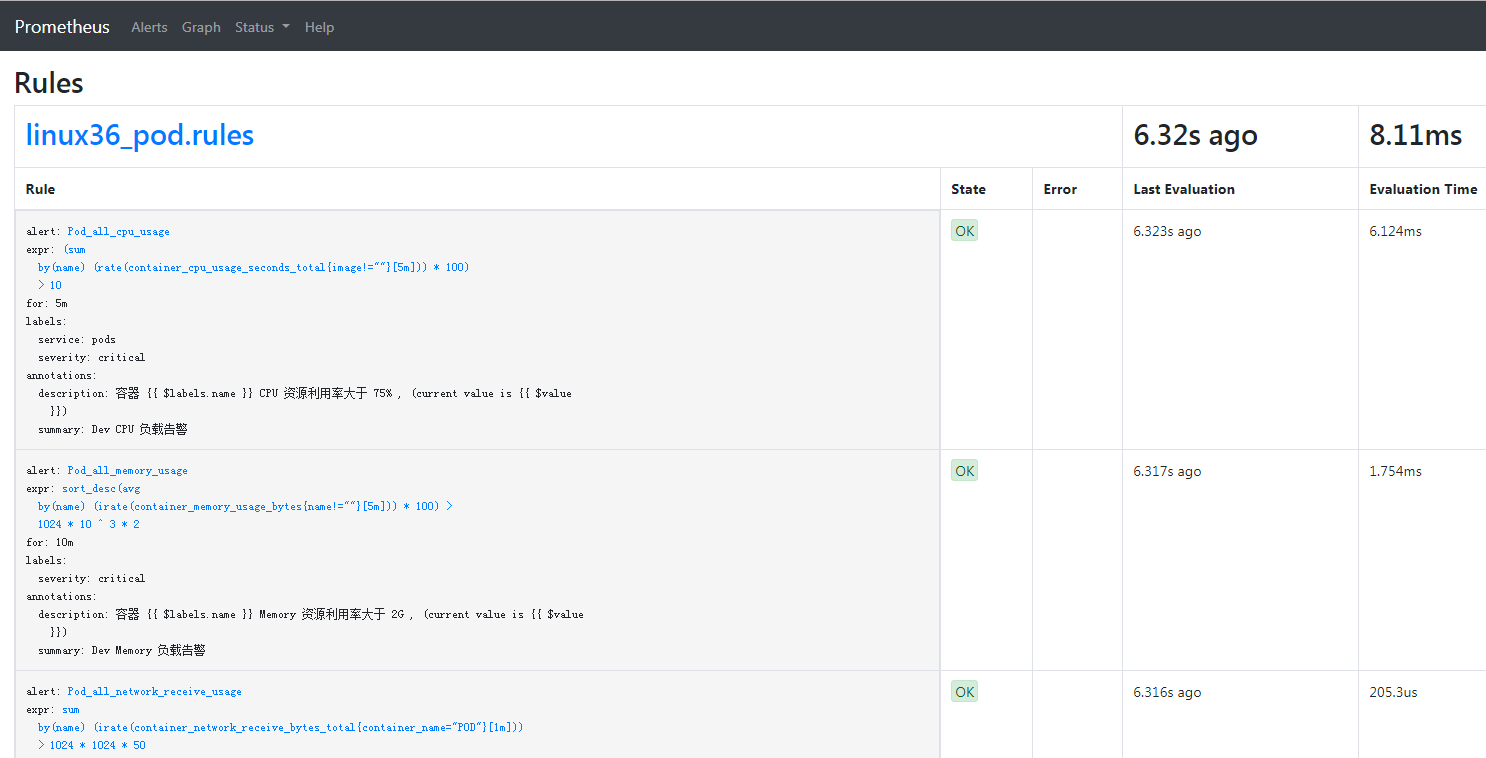Expand the Status dropdown menu
The height and width of the screenshot is (758, 1486).
point(262,27)
